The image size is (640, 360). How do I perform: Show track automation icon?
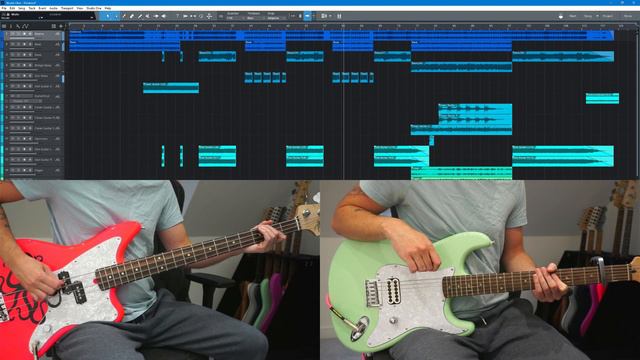pos(25,26)
